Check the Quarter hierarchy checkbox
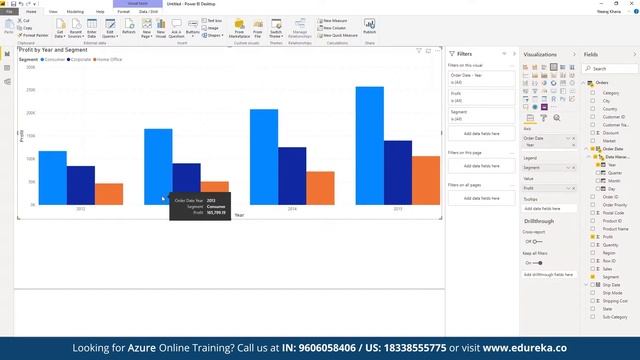Viewport: 640px width, 360px height. 598,173
